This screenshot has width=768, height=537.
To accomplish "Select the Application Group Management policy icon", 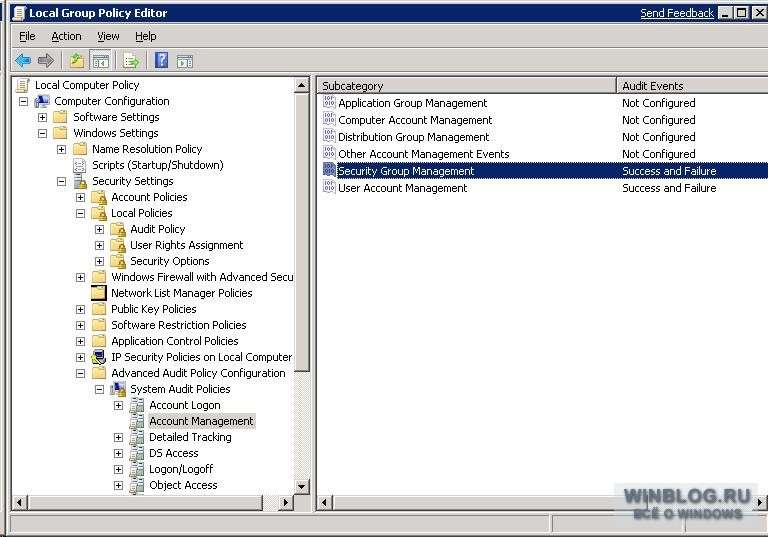I will 329,102.
